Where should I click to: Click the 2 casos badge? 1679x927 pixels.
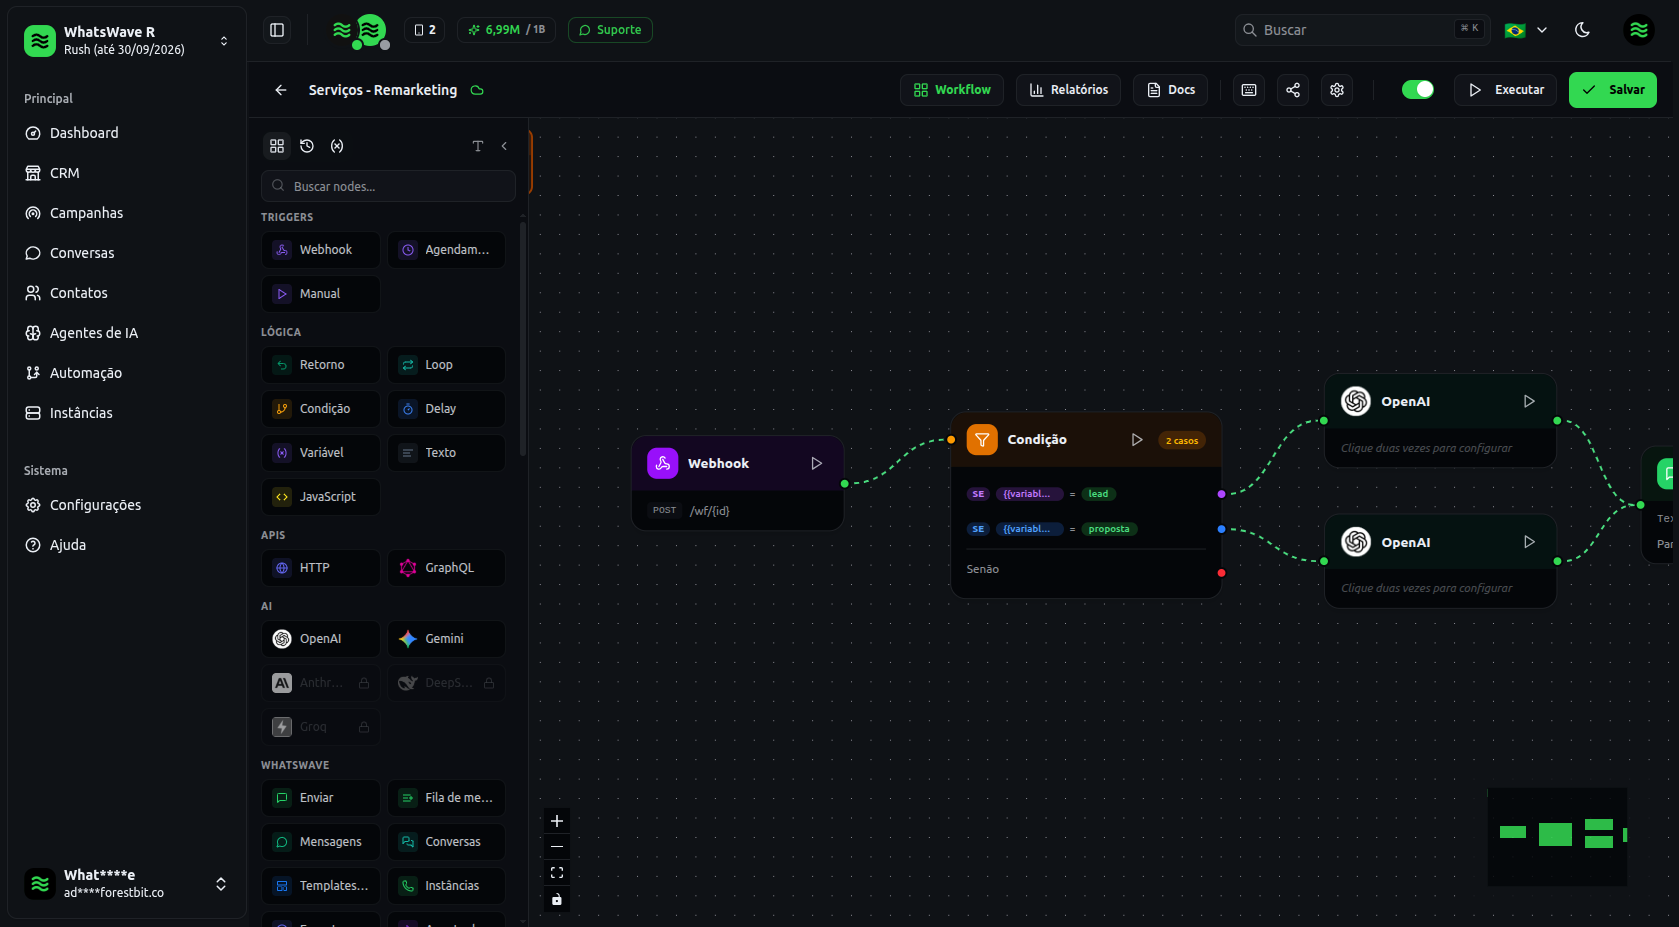click(x=1182, y=441)
